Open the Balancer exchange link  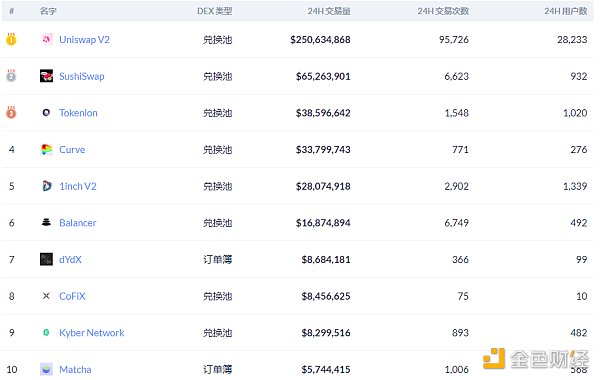click(x=78, y=223)
